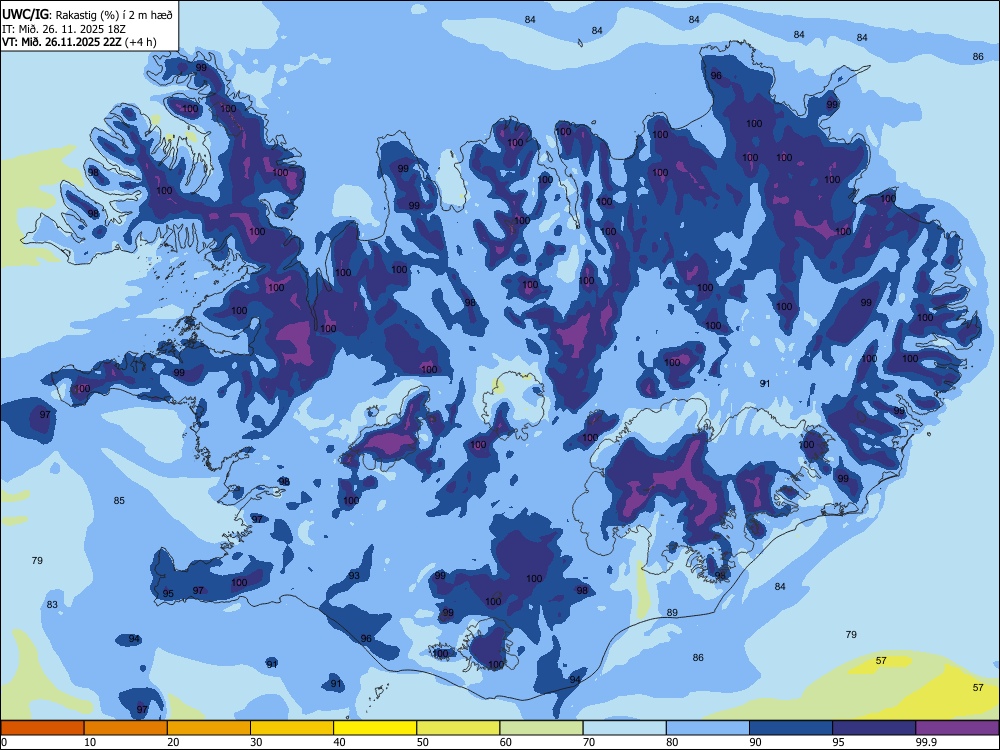Click the legend tick label '0'

(x=3, y=742)
